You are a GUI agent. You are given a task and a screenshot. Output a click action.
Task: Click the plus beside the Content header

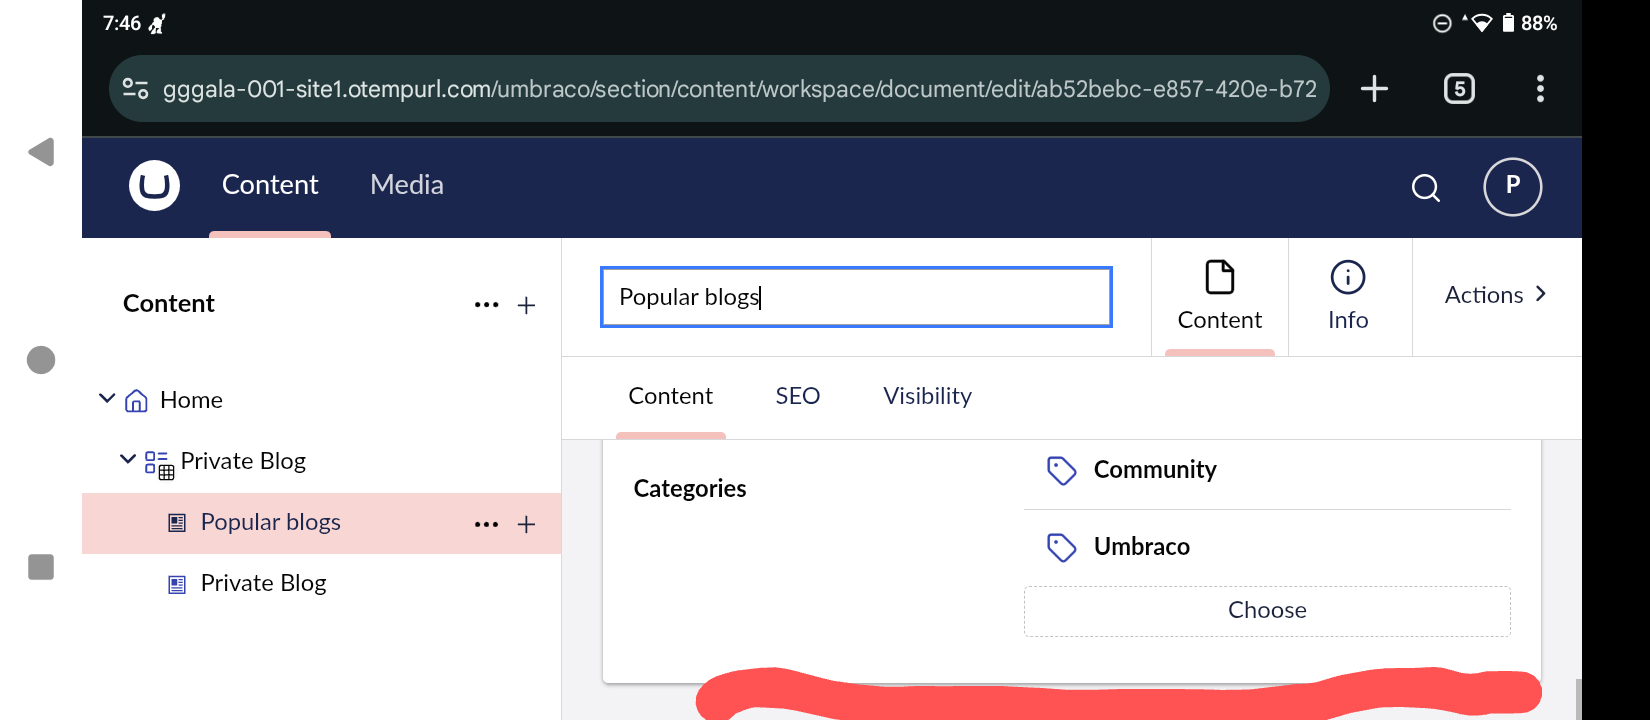coord(526,305)
